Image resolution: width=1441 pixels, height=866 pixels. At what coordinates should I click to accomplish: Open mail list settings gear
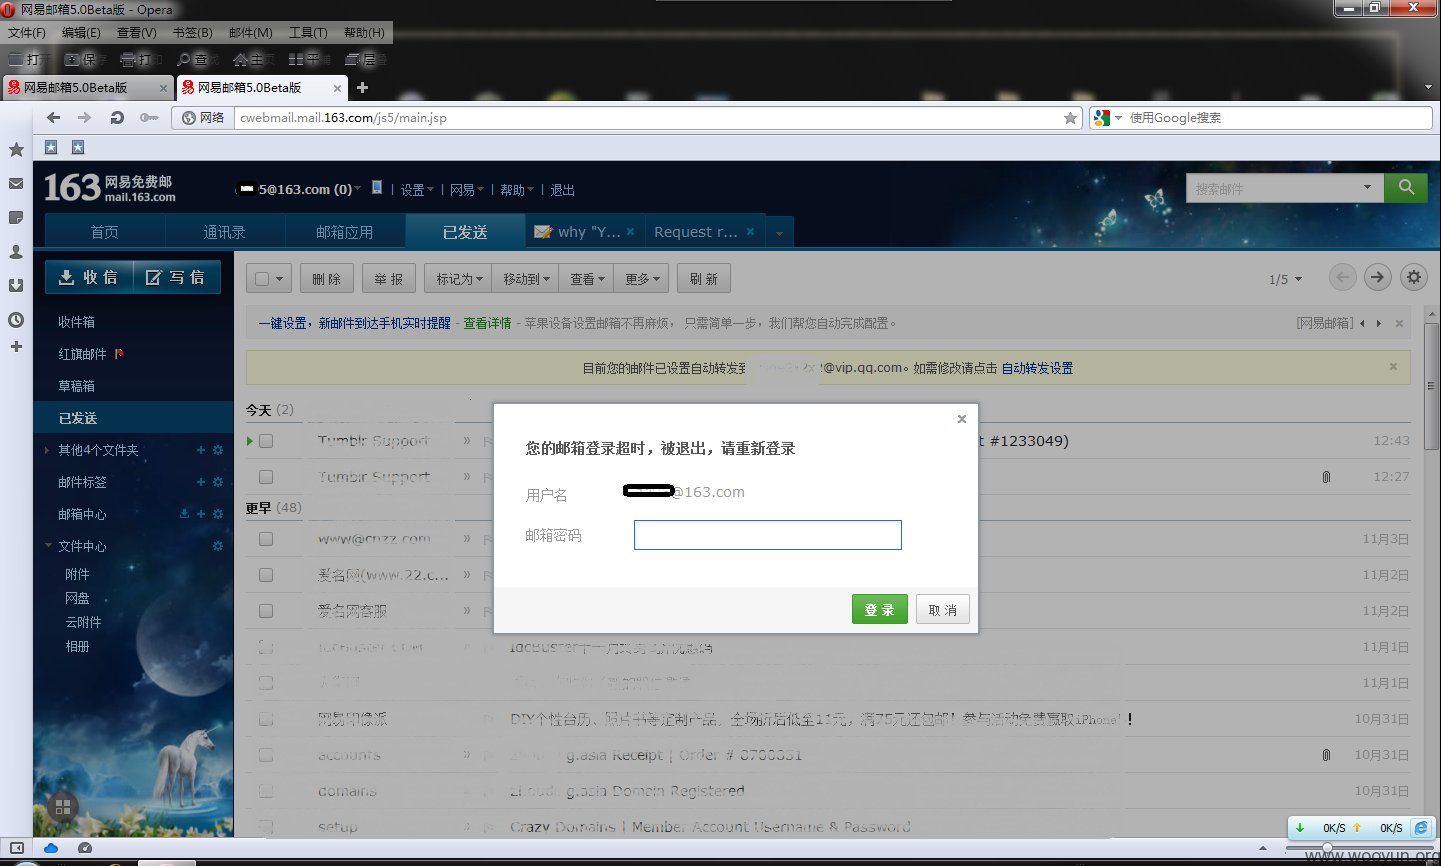1413,277
